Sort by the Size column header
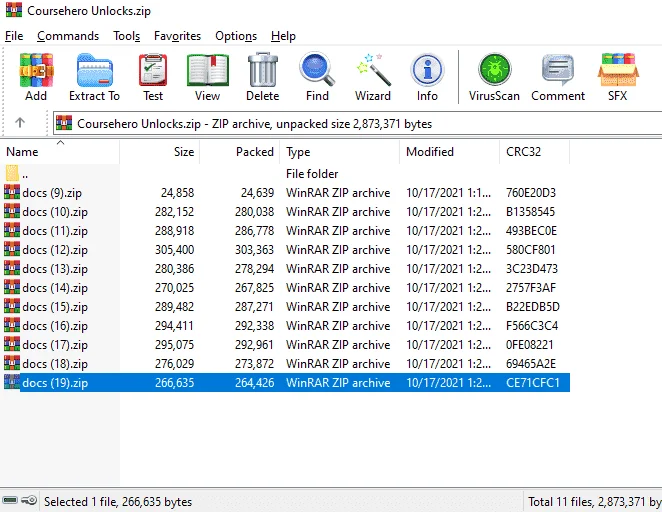 tap(160, 152)
